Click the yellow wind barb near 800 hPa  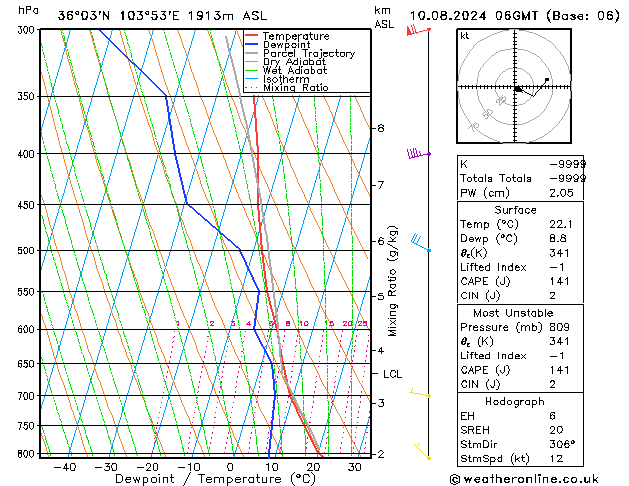422,451
